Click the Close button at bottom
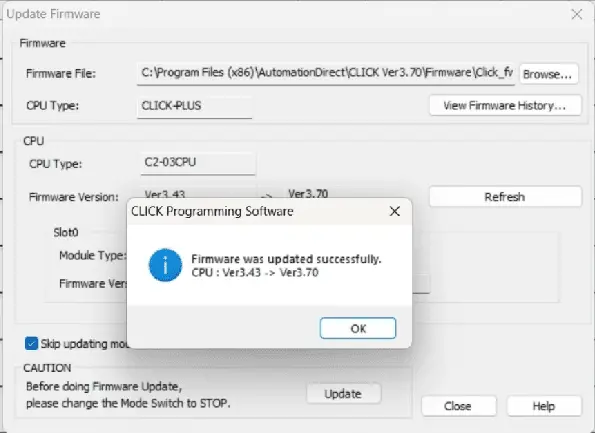595x433 pixels. point(458,406)
